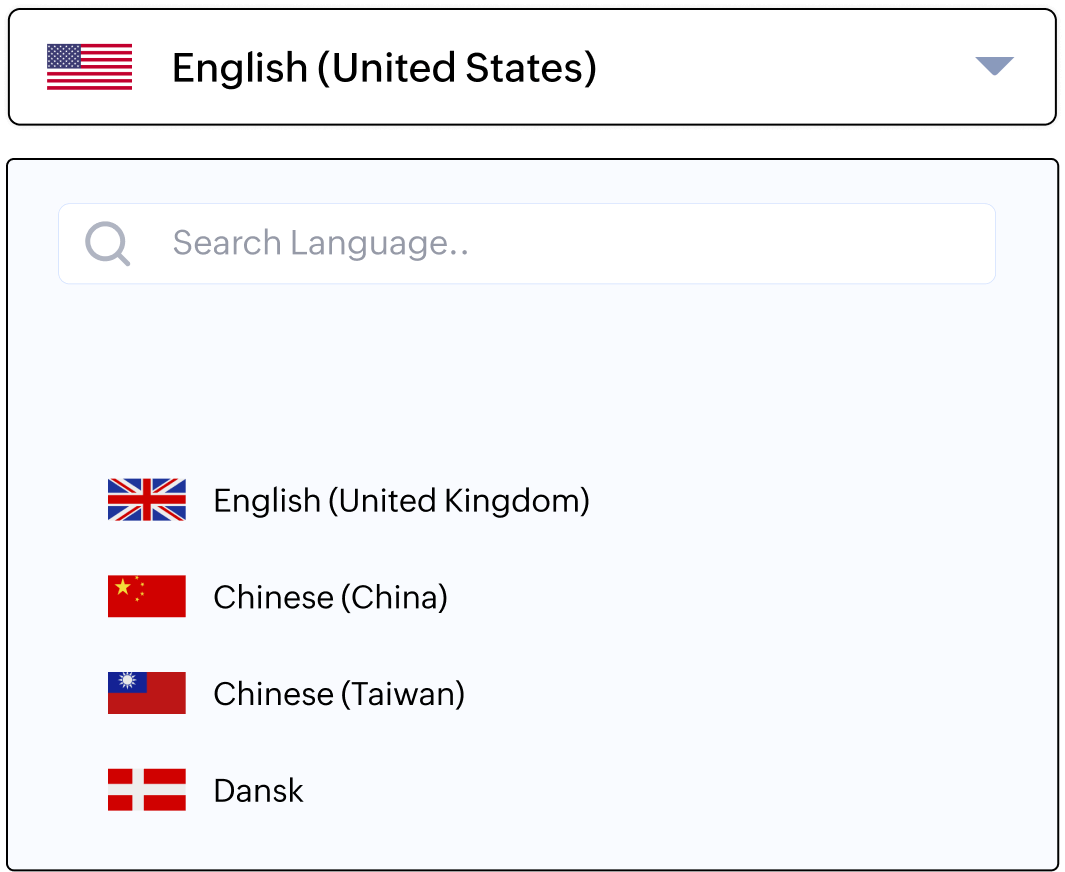The height and width of the screenshot is (872, 1065).
Task: Choose Chinese (Taiwan) from the list
Action: point(337,693)
